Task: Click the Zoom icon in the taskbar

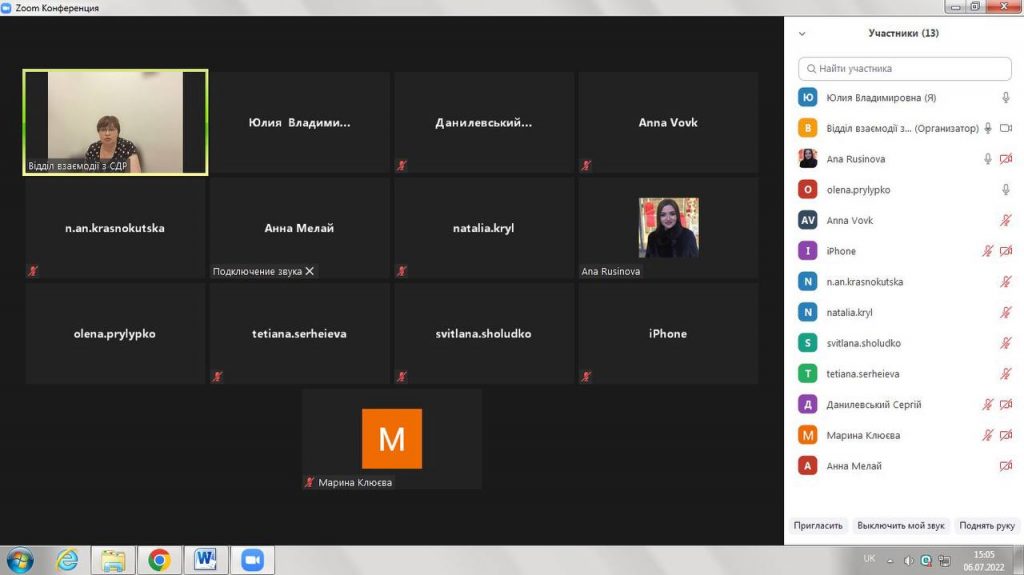Action: point(252,559)
